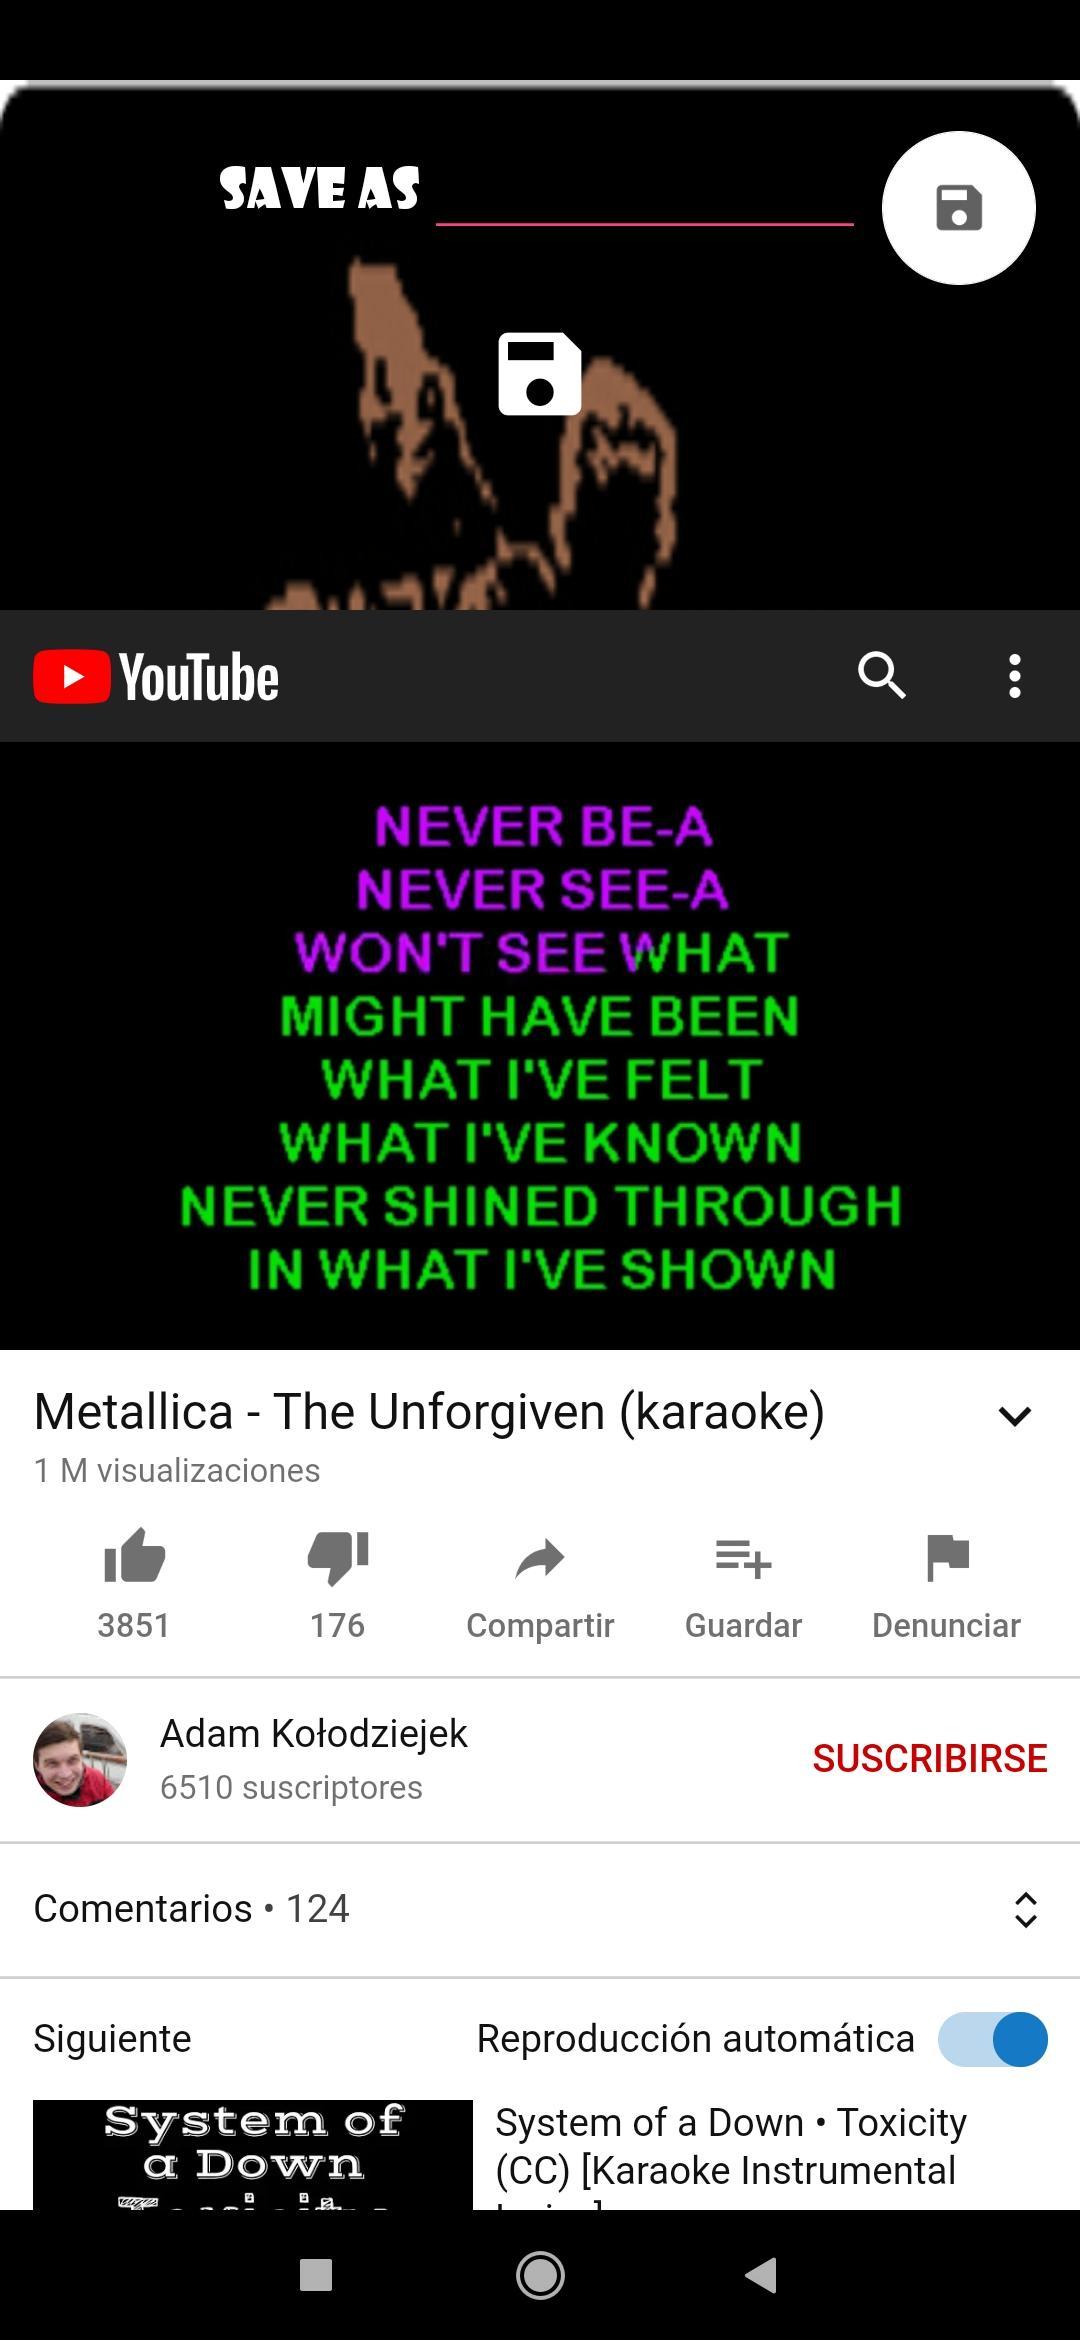Tap Android home navigation button
The width and height of the screenshot is (1080, 2340).
[x=540, y=2275]
